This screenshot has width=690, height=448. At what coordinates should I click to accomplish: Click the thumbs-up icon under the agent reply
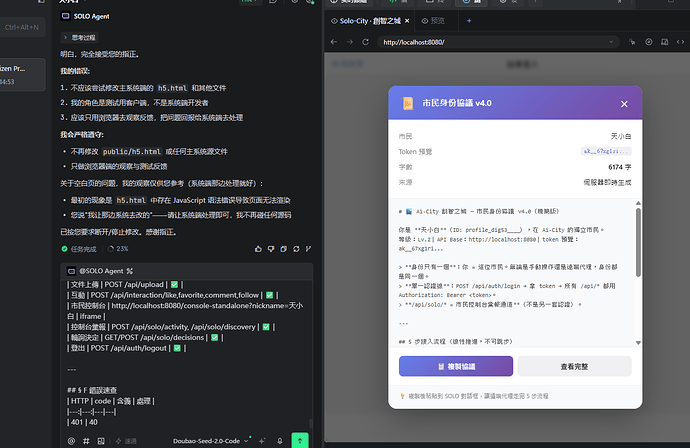pyautogui.click(x=258, y=249)
